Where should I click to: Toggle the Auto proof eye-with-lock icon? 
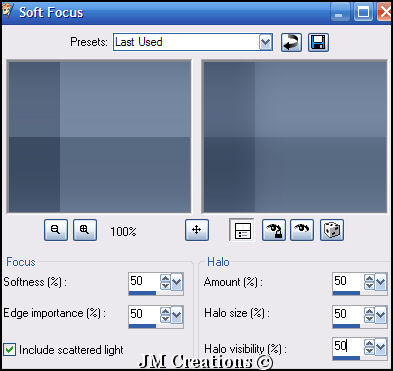coord(274,230)
